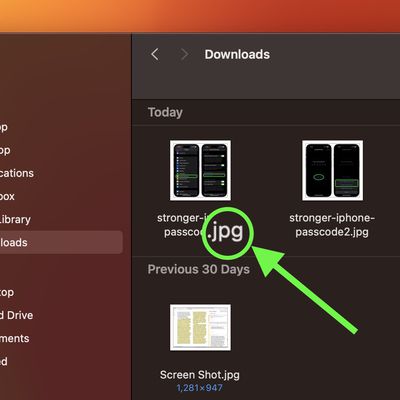Open the sidebar item ending in 'ox'
Image resolution: width=400 pixels, height=400 pixels.
(x=7, y=196)
